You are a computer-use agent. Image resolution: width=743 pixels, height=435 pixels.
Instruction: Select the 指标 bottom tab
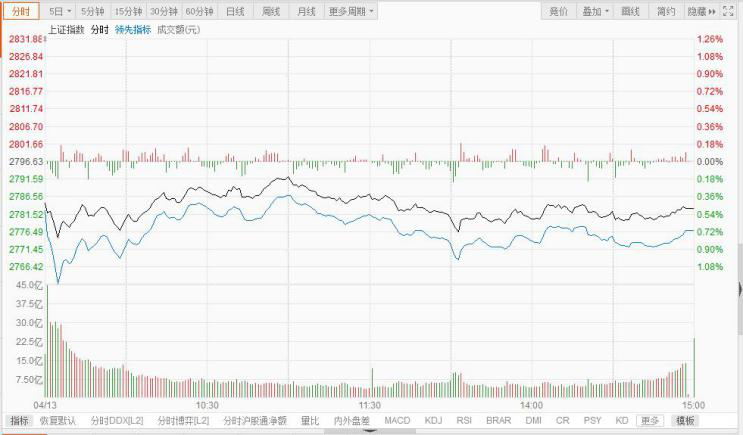pos(19,421)
